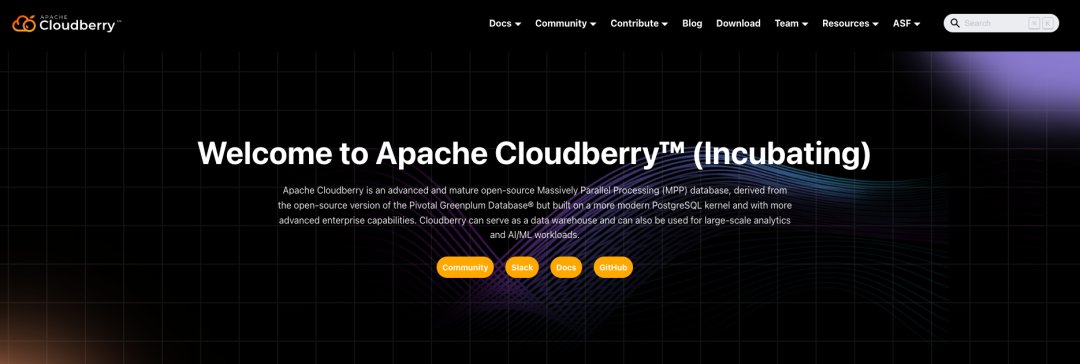The width and height of the screenshot is (1080, 364).
Task: Open the Docs dropdown menu
Action: pyautogui.click(x=505, y=23)
